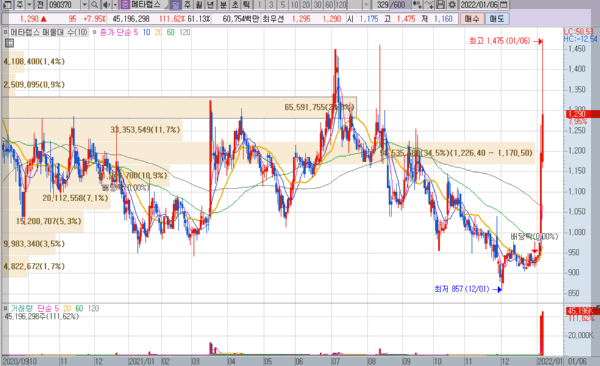
Task: Click the 33,353,549(11.7%) volume profile bar
Action: [x=92, y=130]
